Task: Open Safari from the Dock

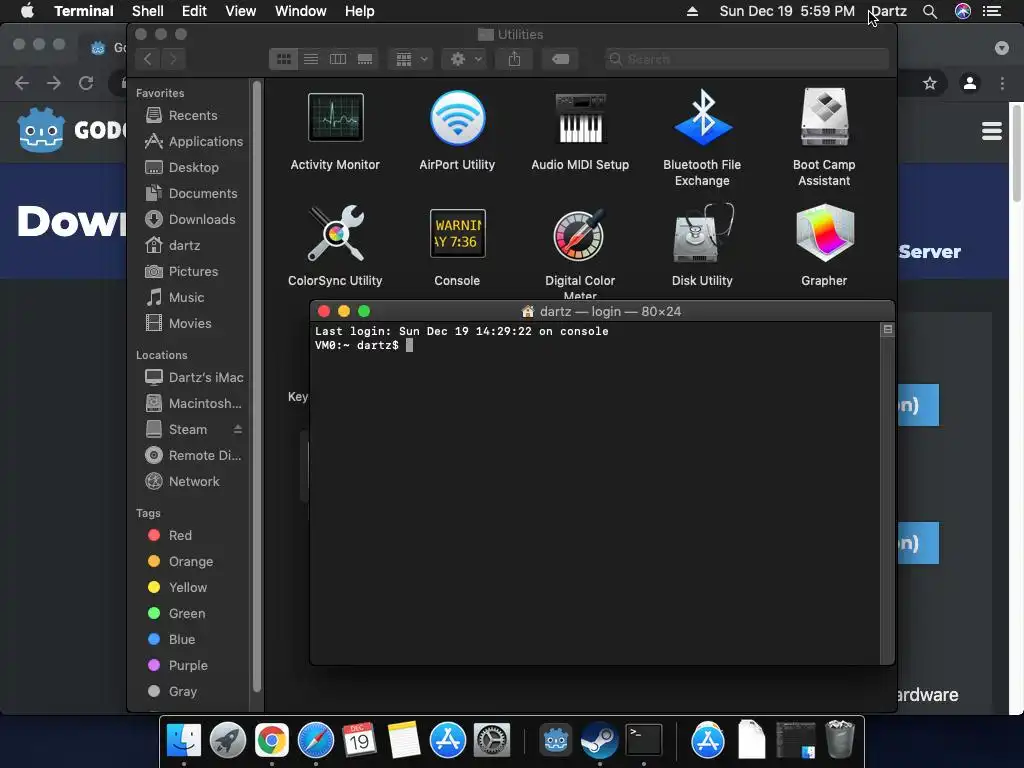Action: 315,741
